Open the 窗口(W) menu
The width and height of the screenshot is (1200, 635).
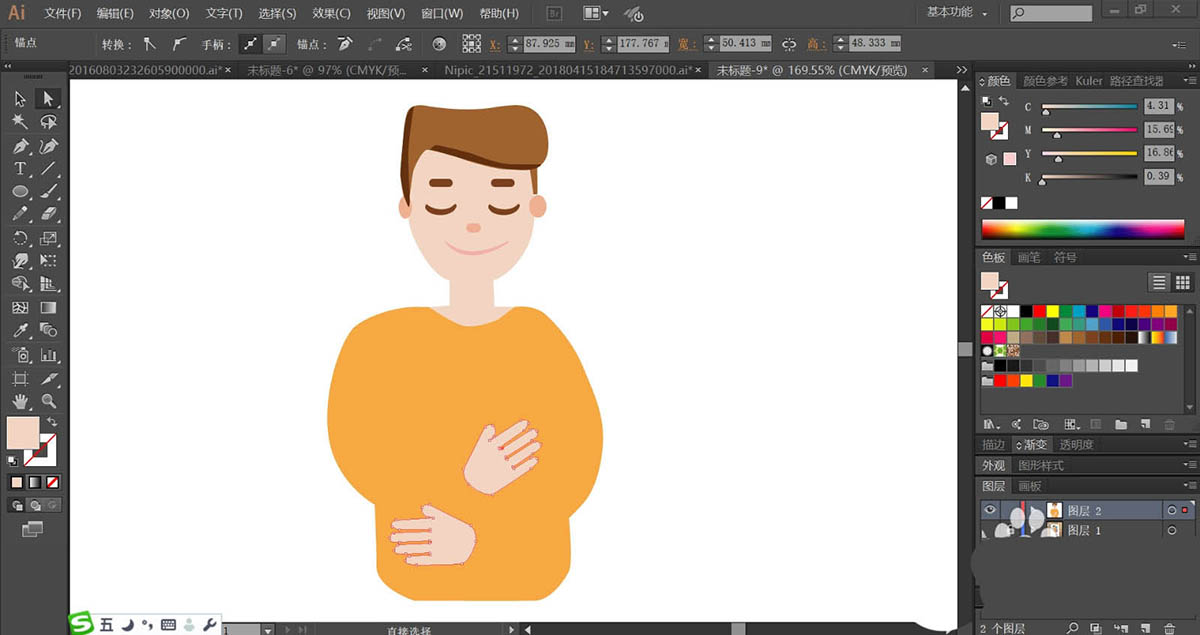442,14
